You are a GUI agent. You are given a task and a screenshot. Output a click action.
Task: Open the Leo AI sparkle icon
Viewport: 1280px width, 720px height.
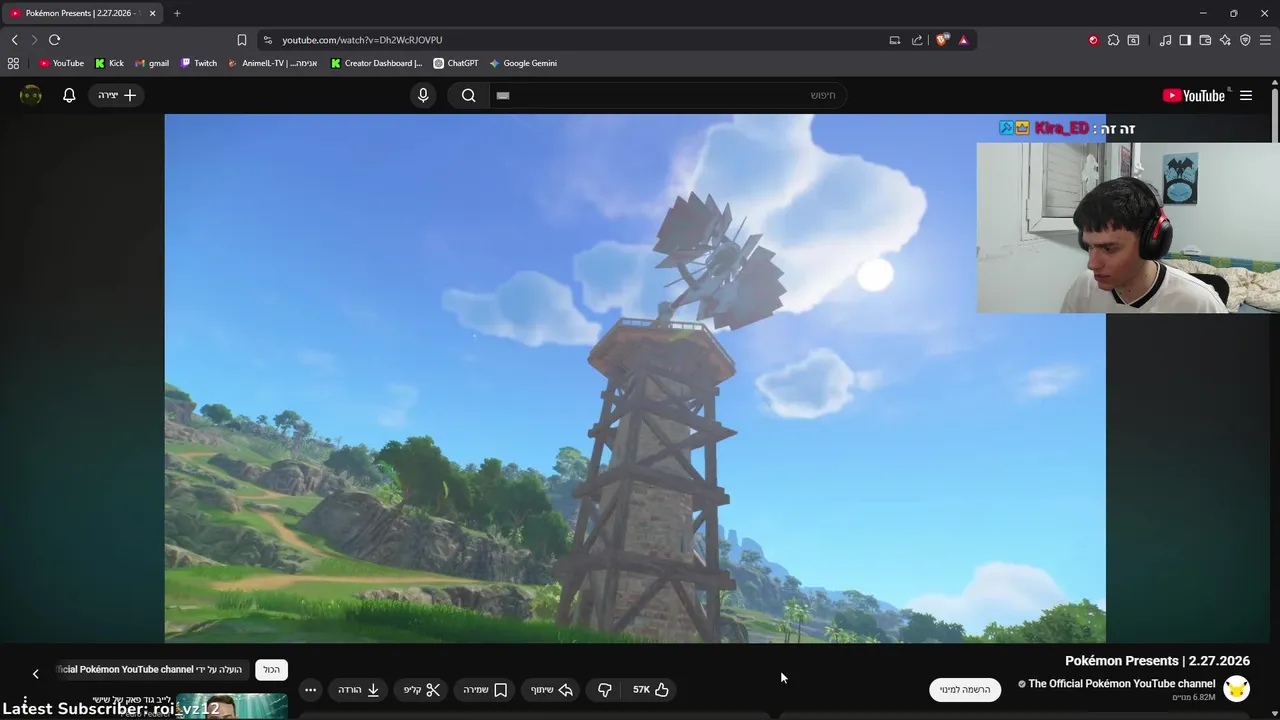point(1225,40)
